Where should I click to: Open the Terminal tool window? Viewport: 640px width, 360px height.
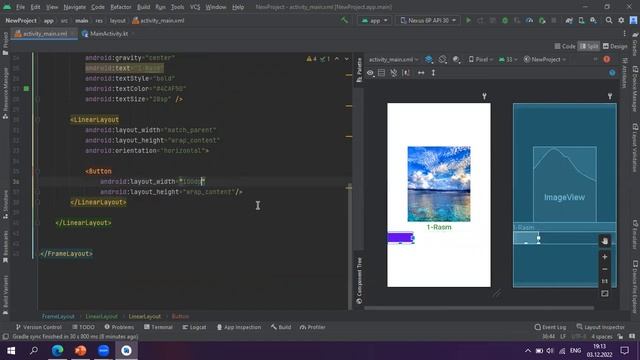pos(158,327)
